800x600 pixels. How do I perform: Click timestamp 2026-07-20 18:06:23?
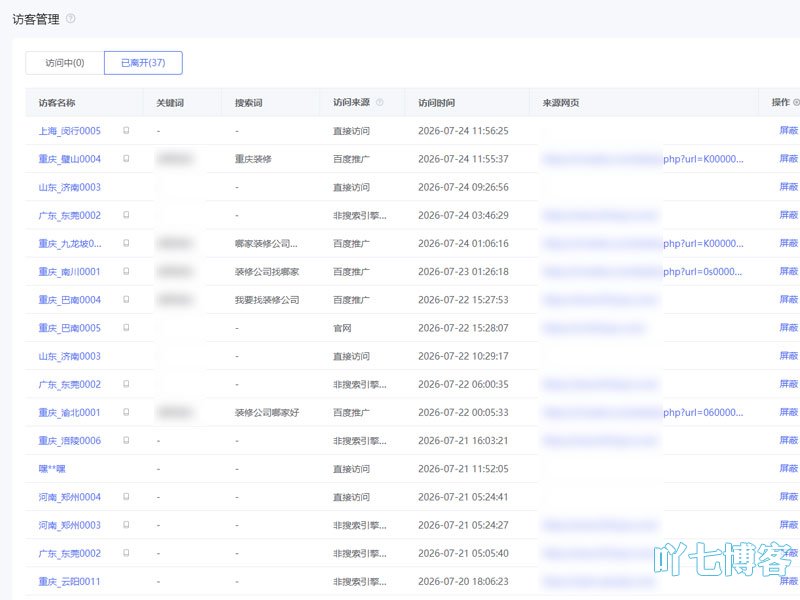click(x=463, y=581)
